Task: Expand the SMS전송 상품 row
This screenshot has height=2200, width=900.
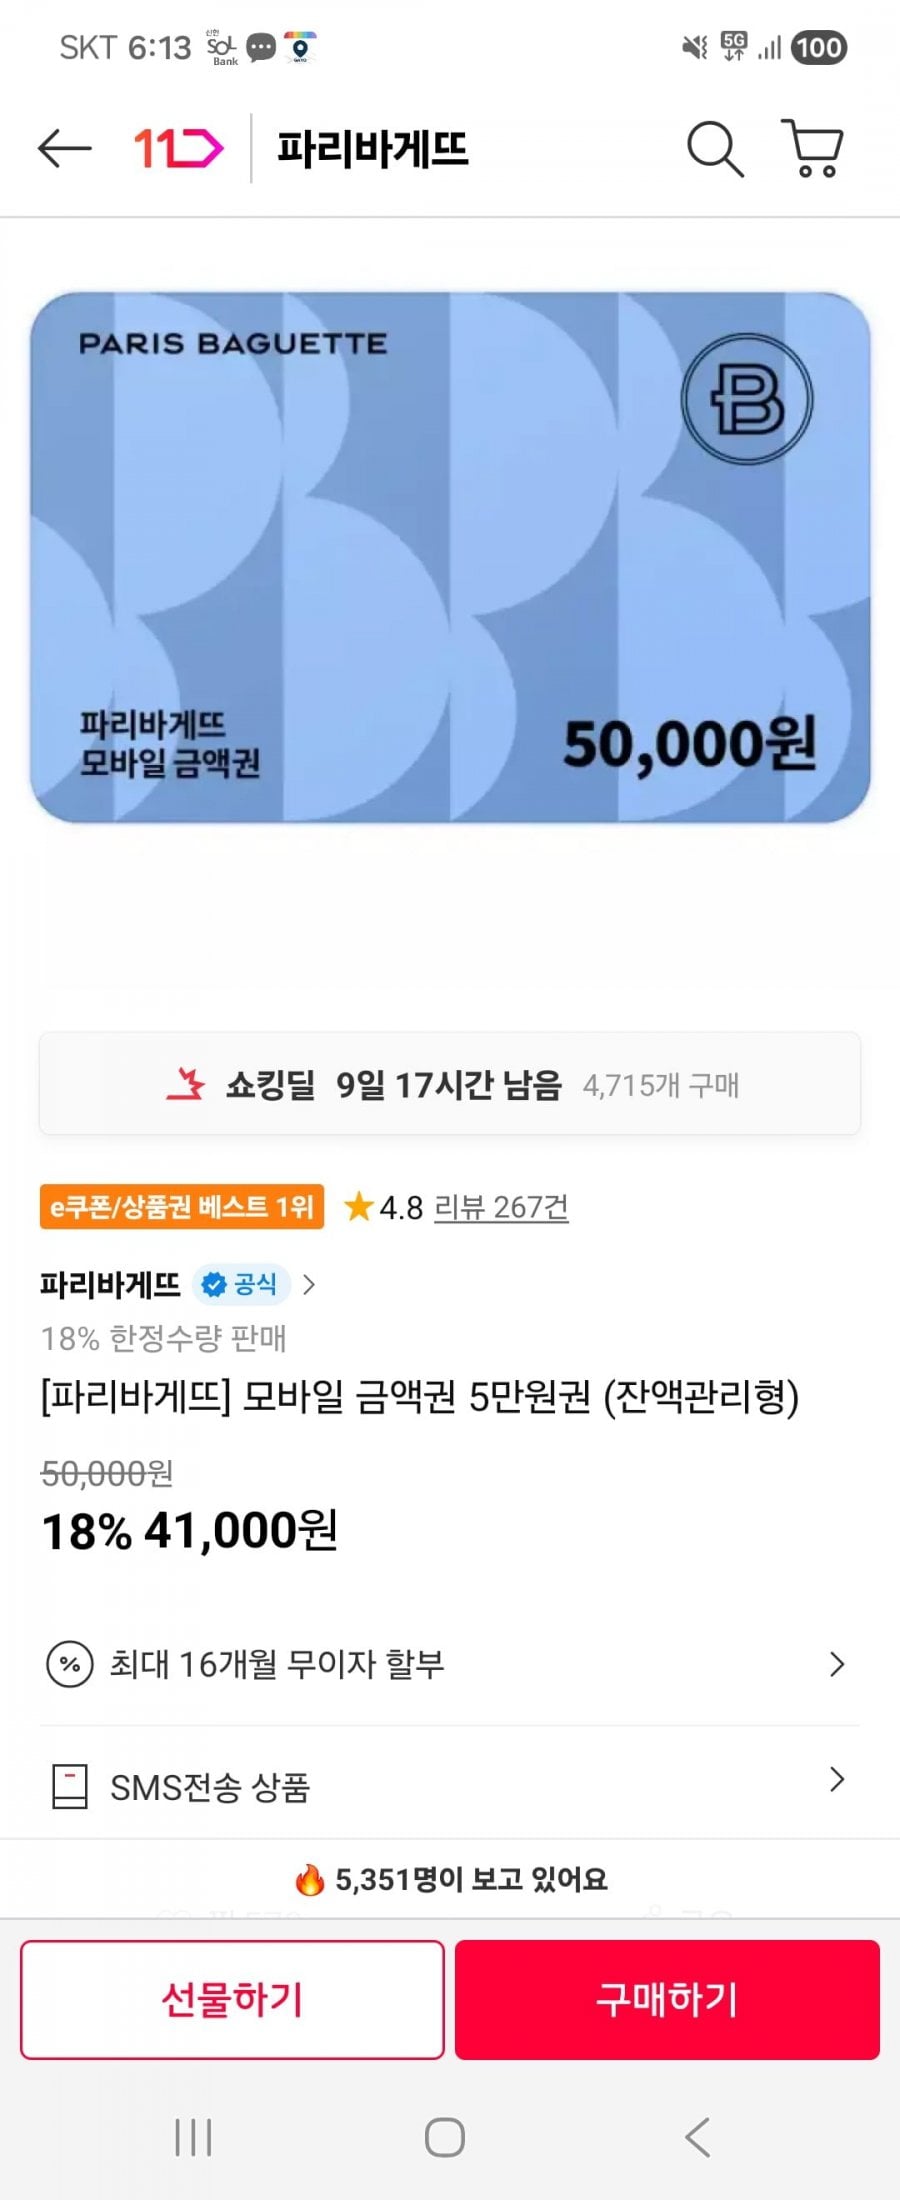Action: (x=837, y=1779)
